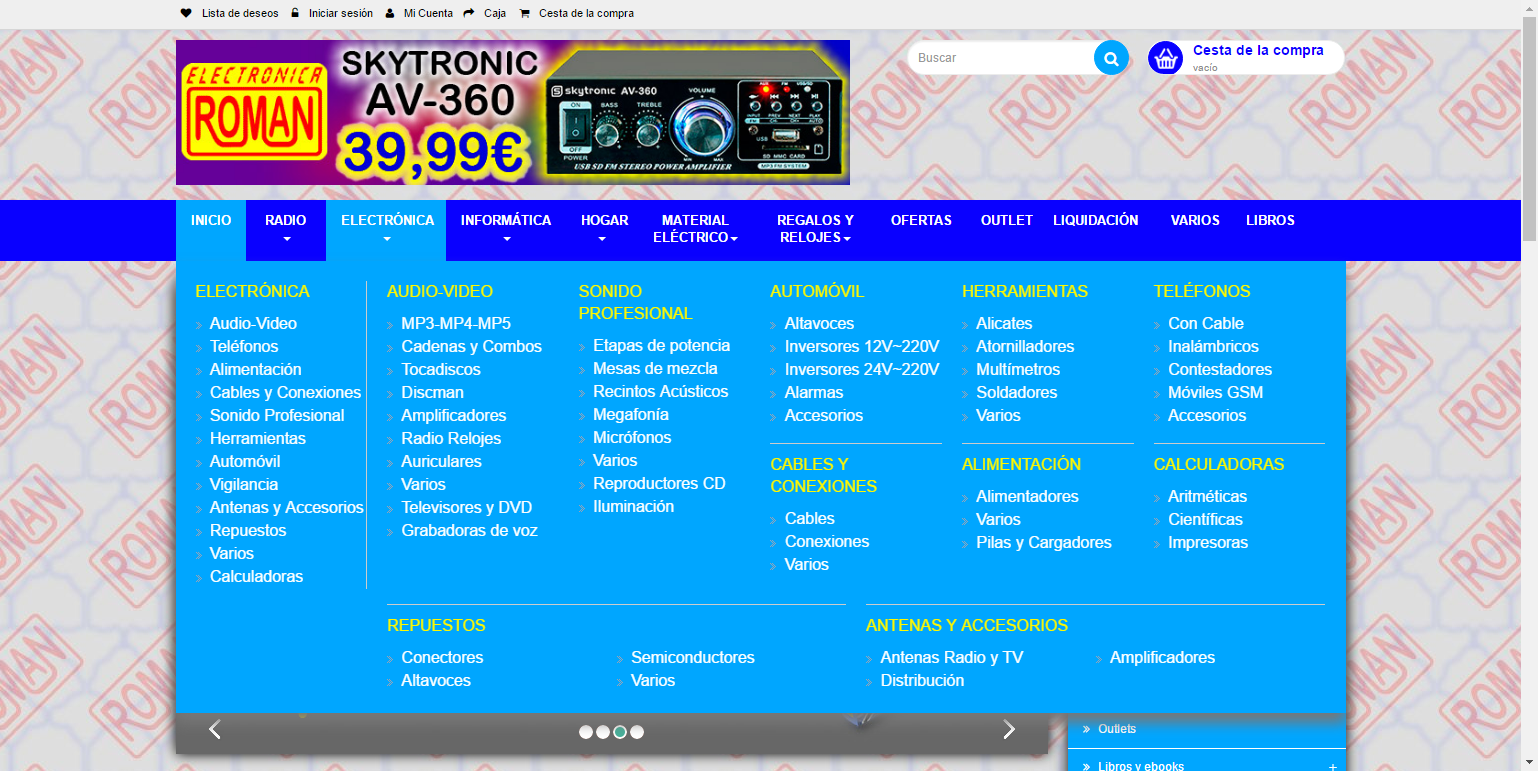Select Multímetros under Herramientas
Screen dimensions: 1538x771
click(x=1018, y=369)
